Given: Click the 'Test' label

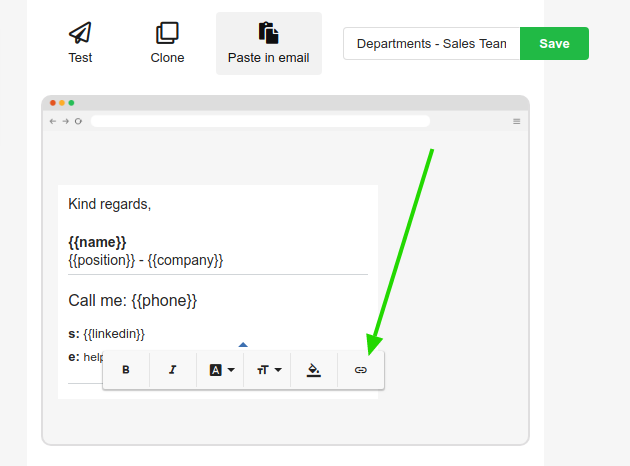Looking at the screenshot, I should point(80,58).
